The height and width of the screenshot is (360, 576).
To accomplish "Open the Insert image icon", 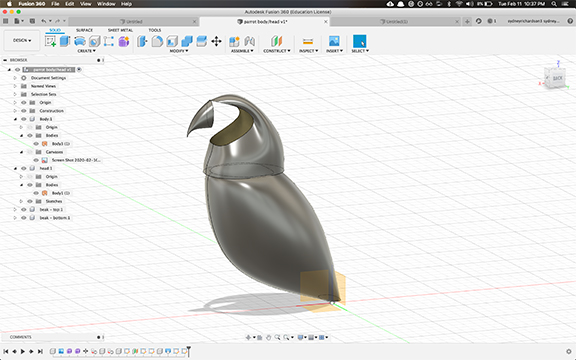I will tap(334, 41).
